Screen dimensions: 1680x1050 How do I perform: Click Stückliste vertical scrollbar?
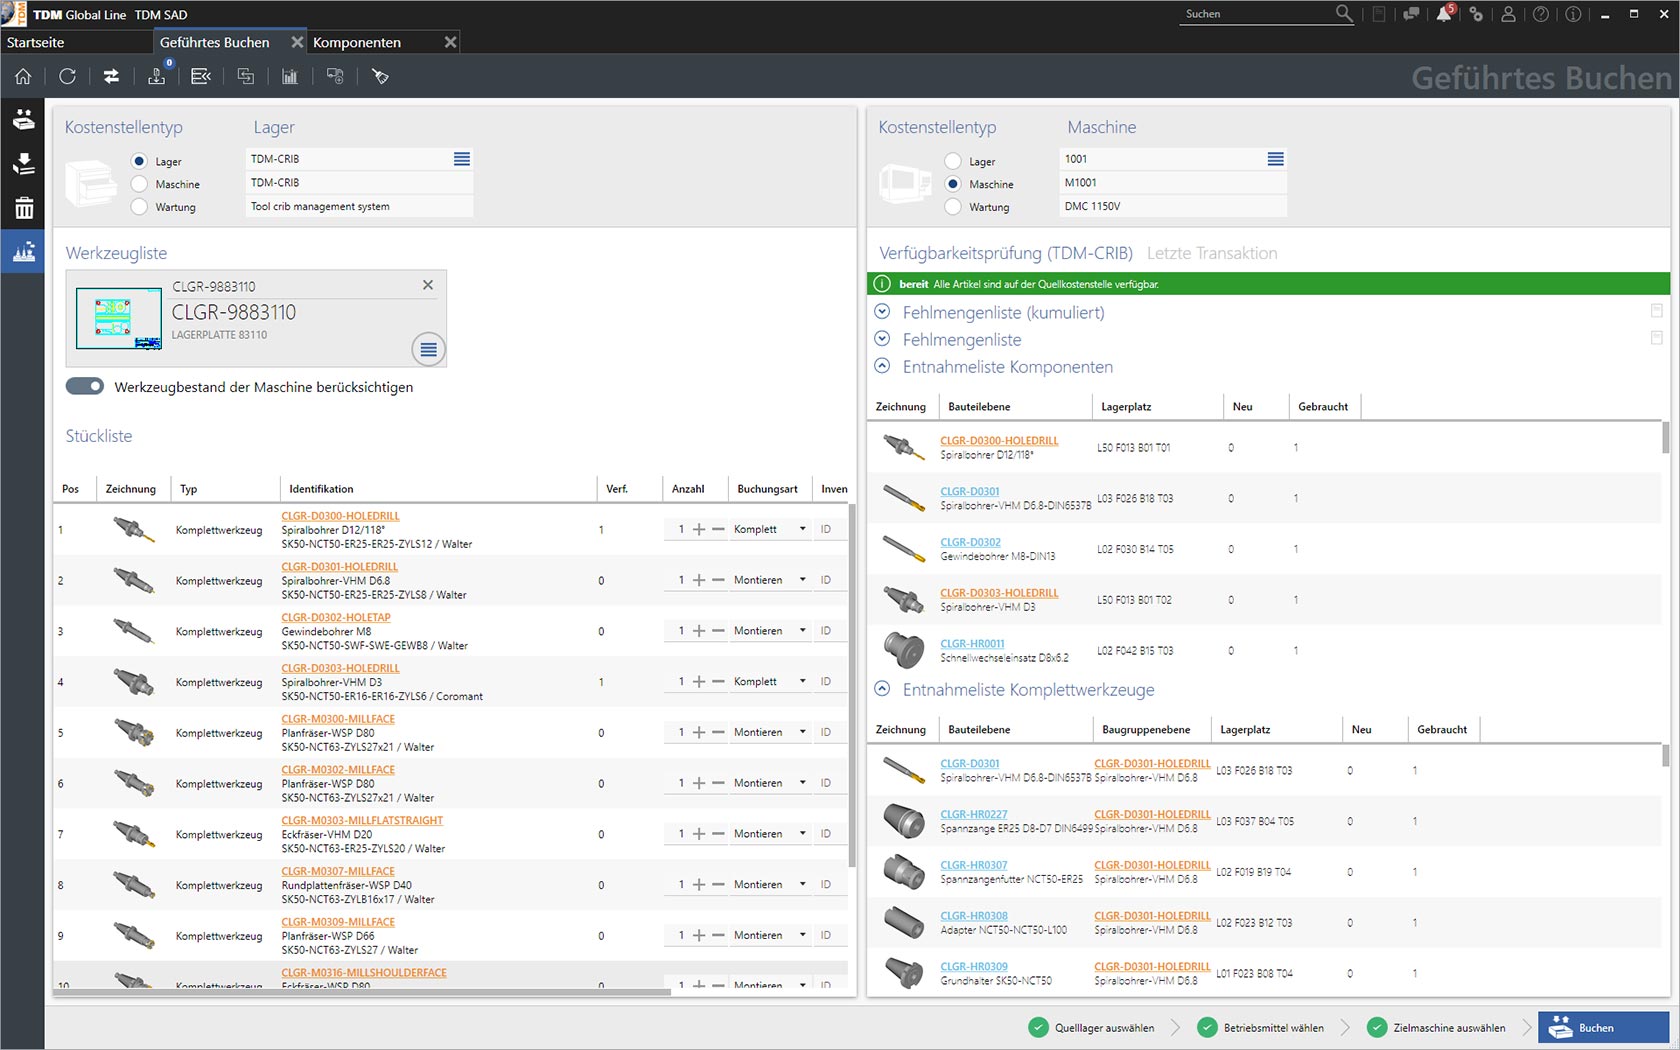tap(852, 685)
